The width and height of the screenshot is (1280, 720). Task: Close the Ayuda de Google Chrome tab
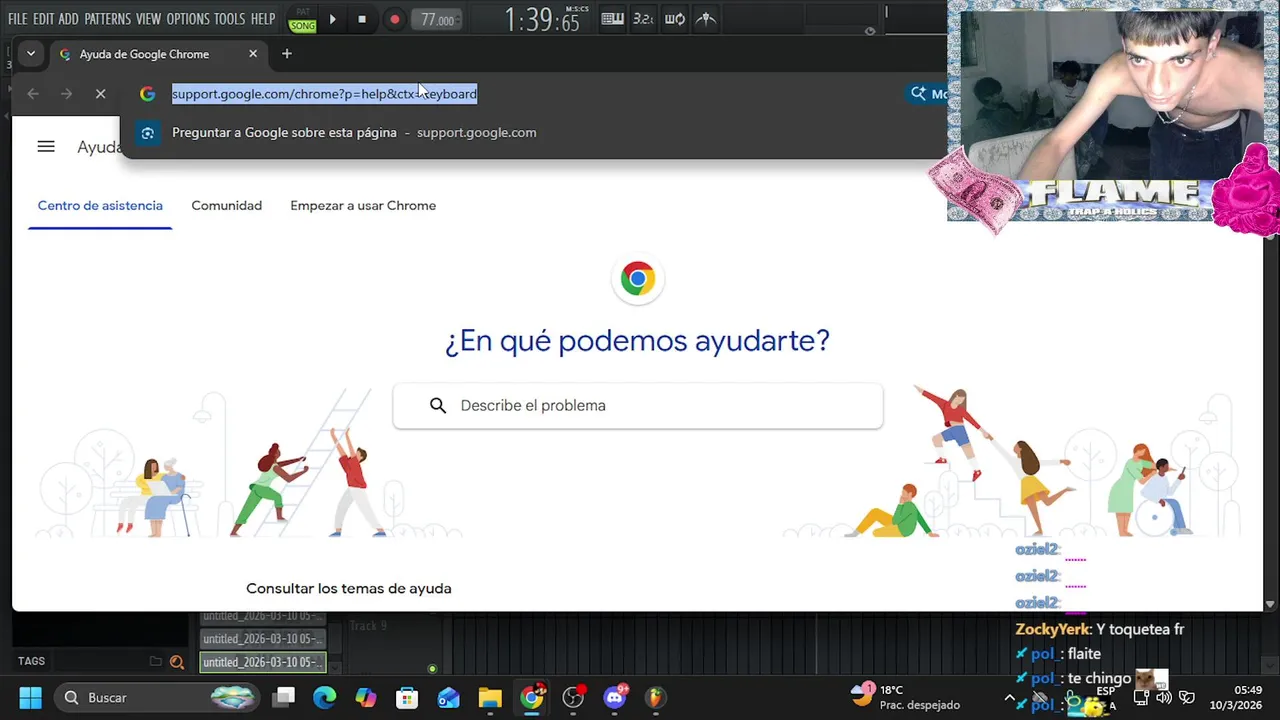(253, 54)
